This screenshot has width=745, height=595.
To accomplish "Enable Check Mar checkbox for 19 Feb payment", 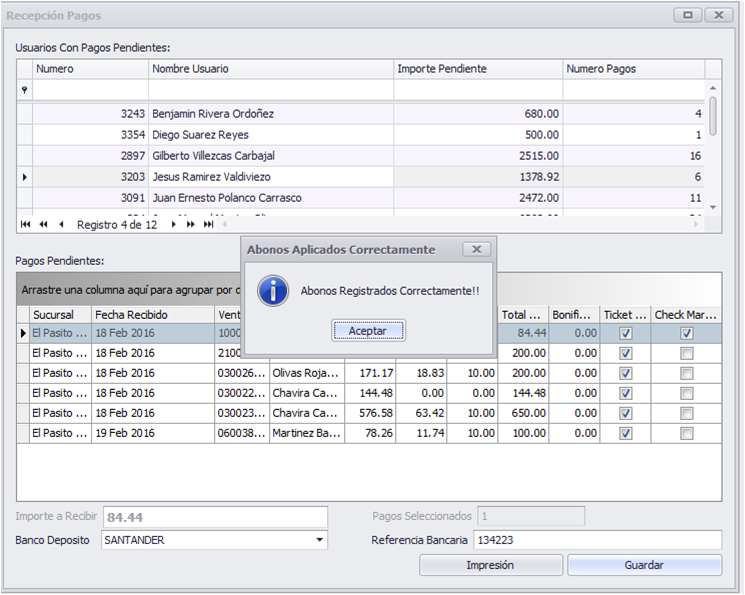I will click(x=686, y=433).
